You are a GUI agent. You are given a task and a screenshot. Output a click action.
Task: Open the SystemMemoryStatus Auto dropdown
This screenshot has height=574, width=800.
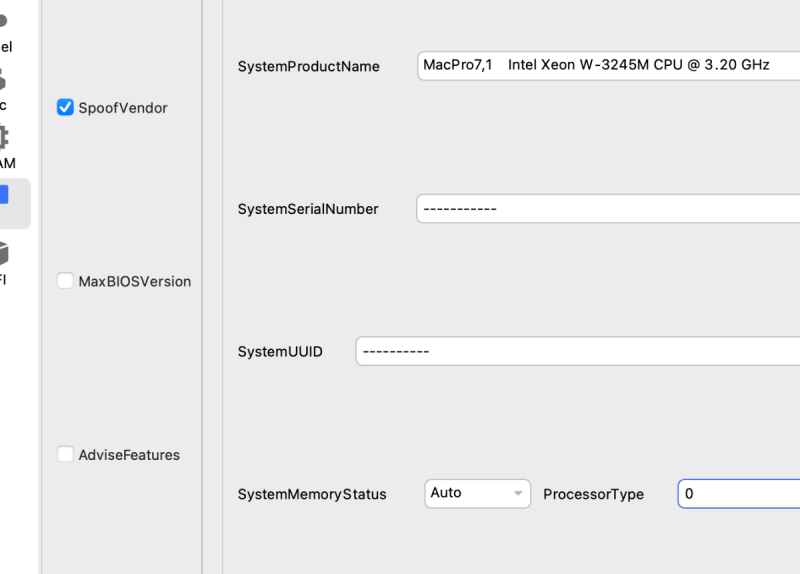coord(477,493)
